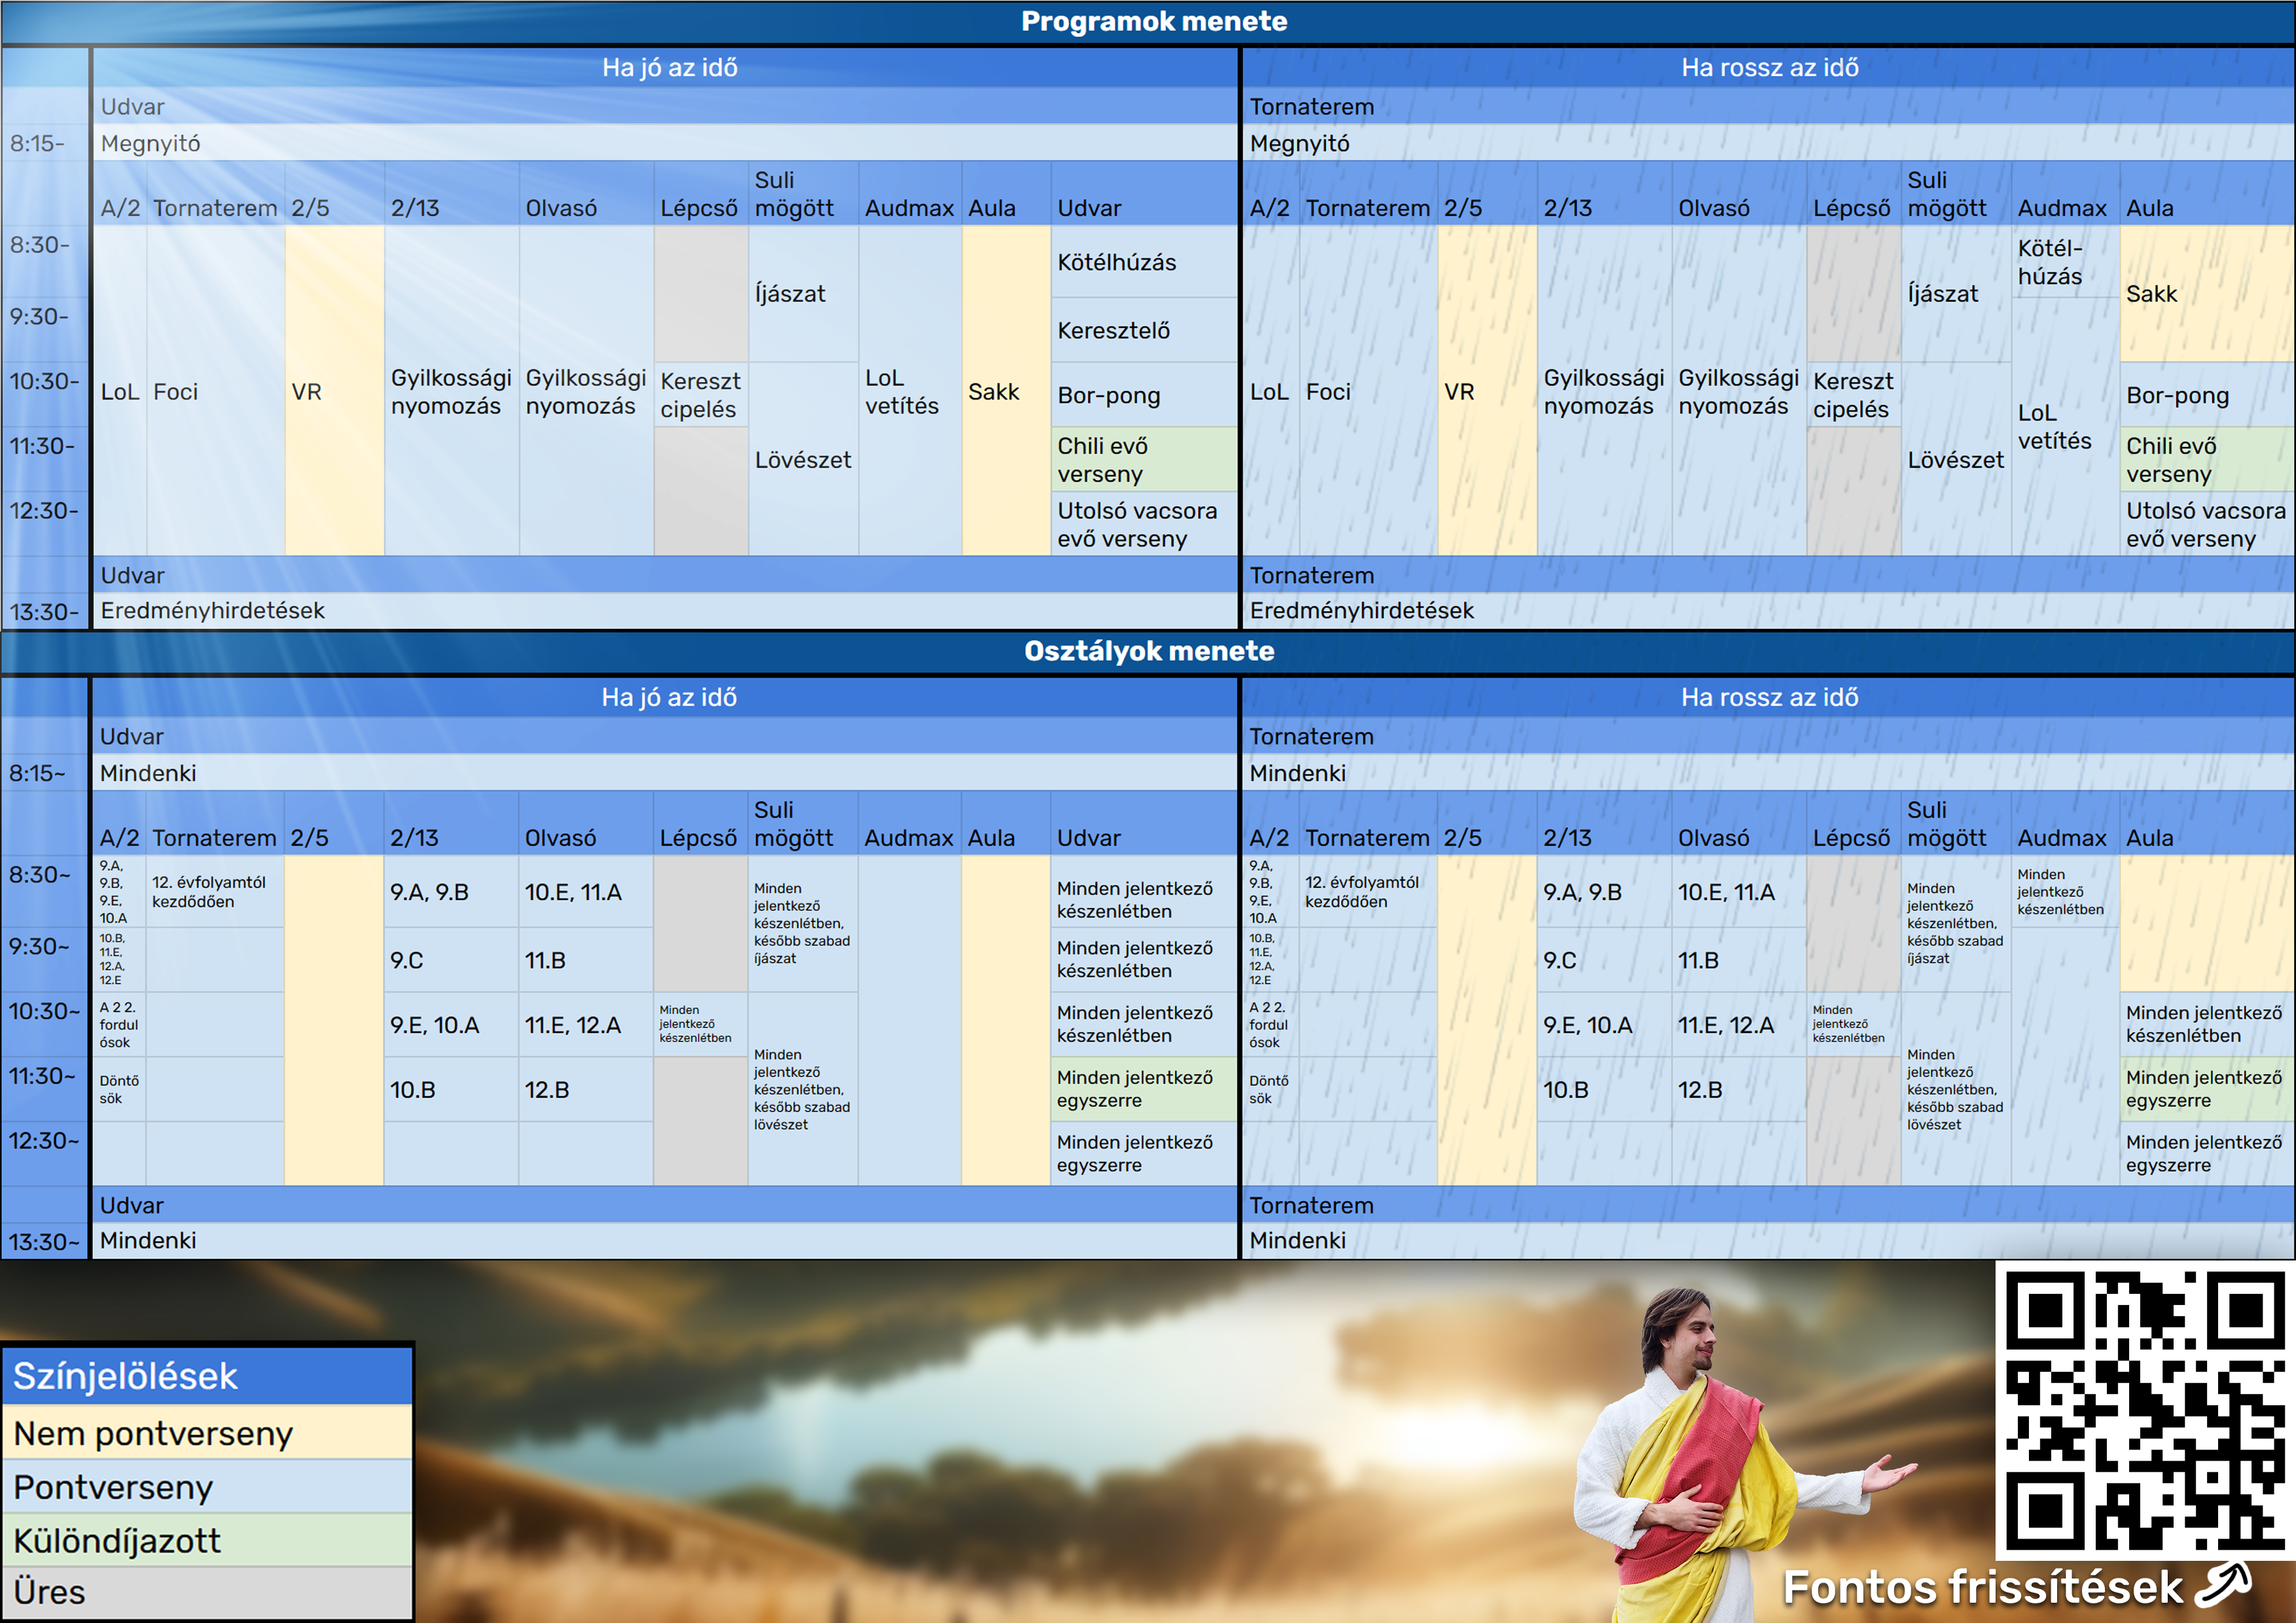Click the Színjelölések legend header
The image size is (2296, 1623).
[x=207, y=1376]
